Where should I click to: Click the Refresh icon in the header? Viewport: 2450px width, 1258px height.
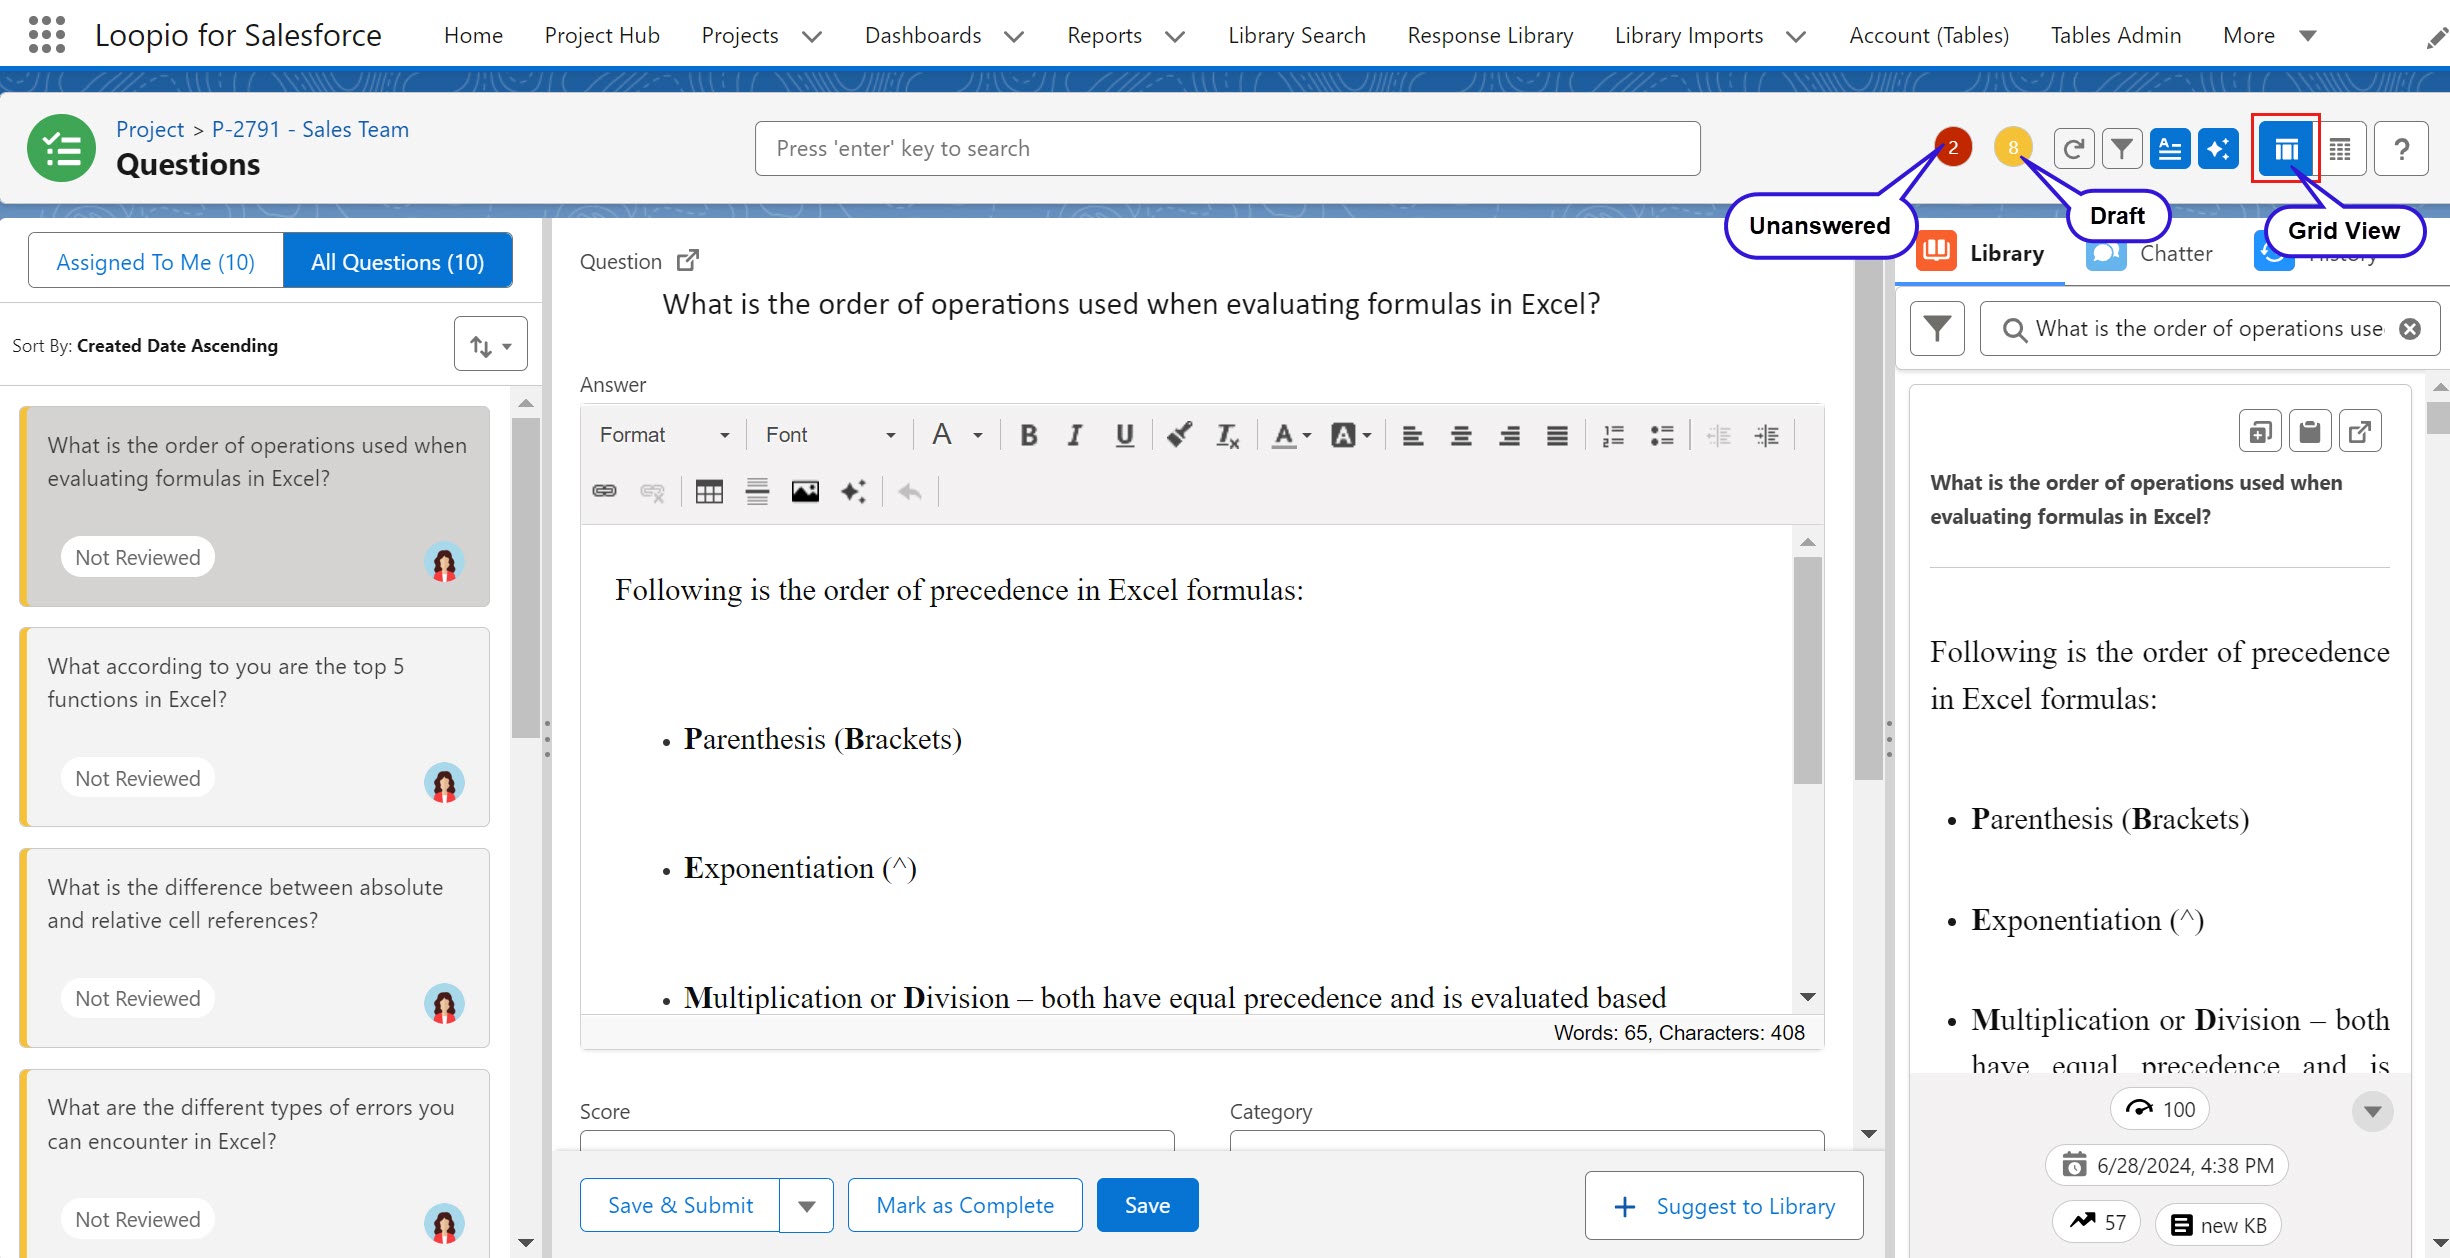click(2074, 149)
